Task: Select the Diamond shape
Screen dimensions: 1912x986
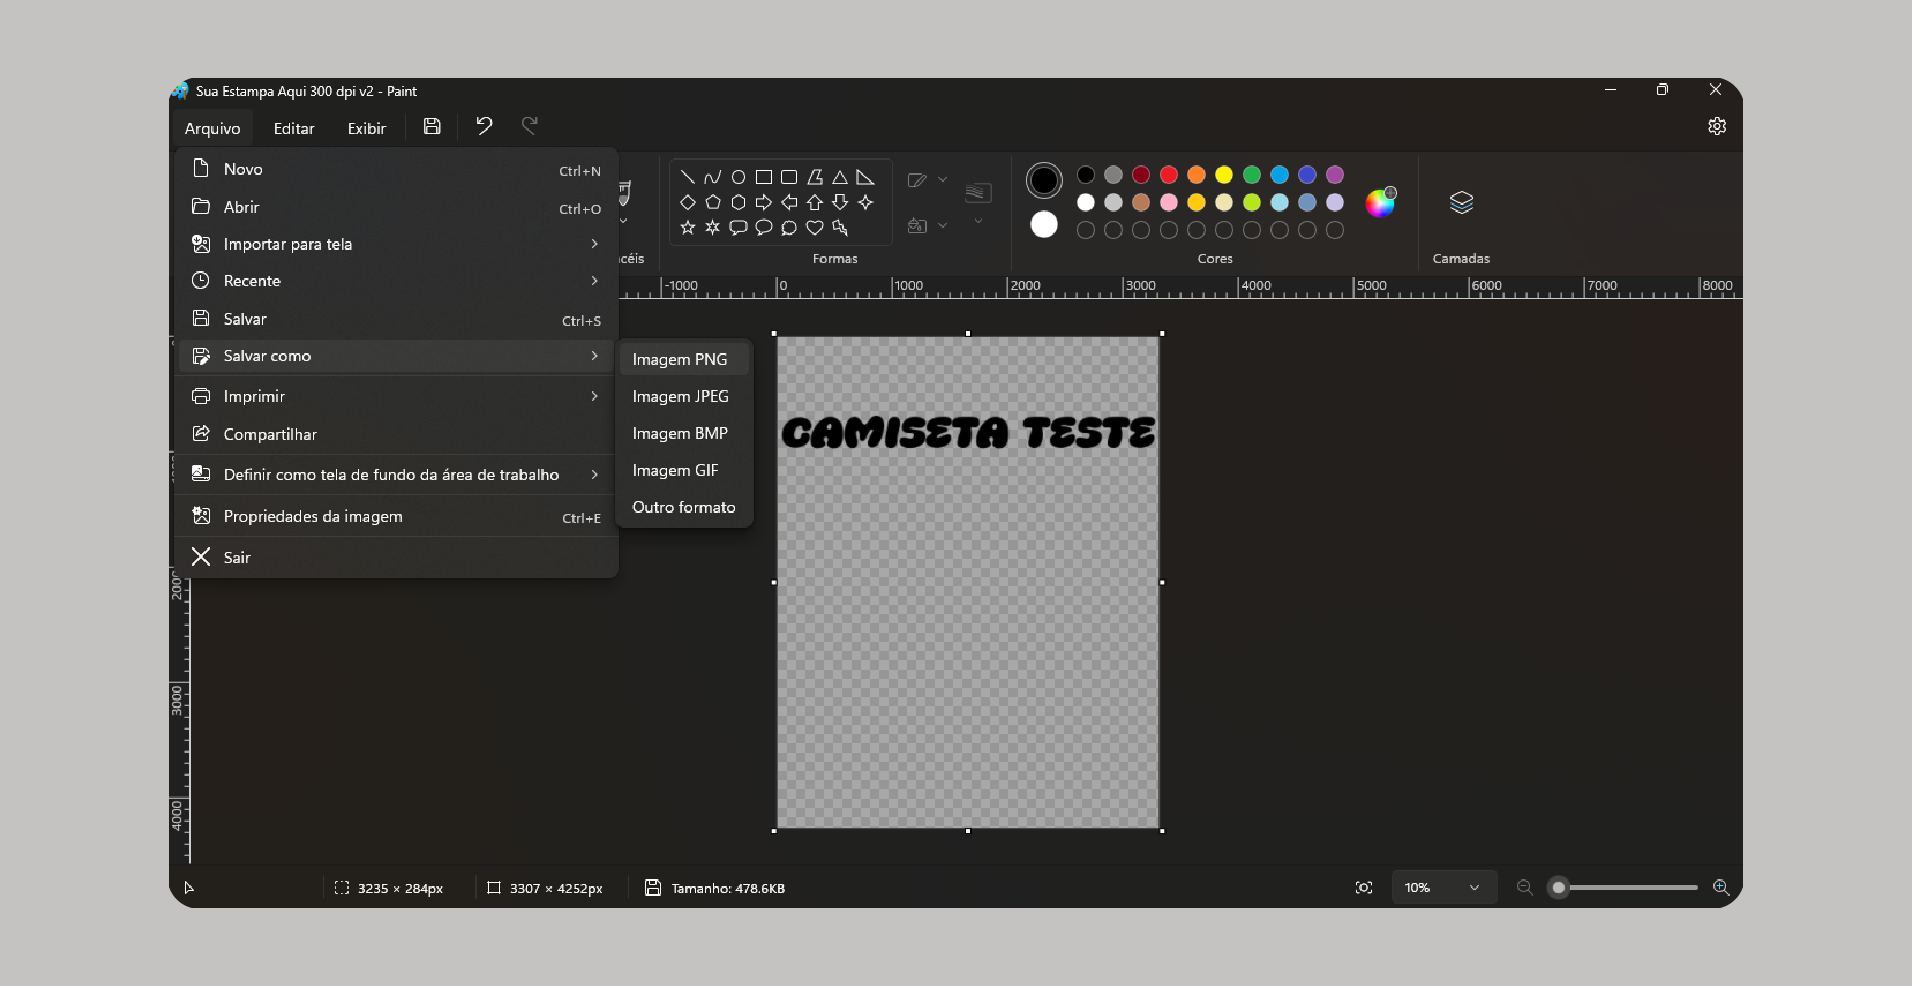Action: (687, 202)
